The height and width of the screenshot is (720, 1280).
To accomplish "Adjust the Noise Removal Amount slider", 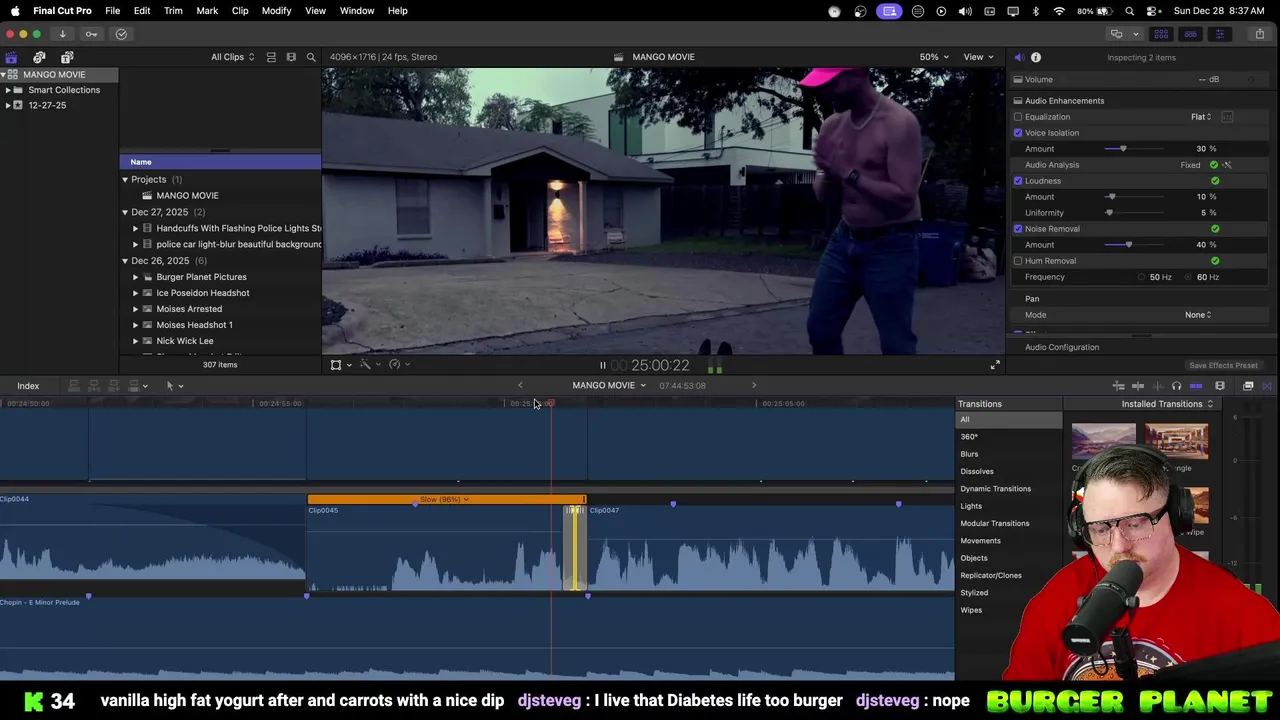I will click(x=1129, y=245).
